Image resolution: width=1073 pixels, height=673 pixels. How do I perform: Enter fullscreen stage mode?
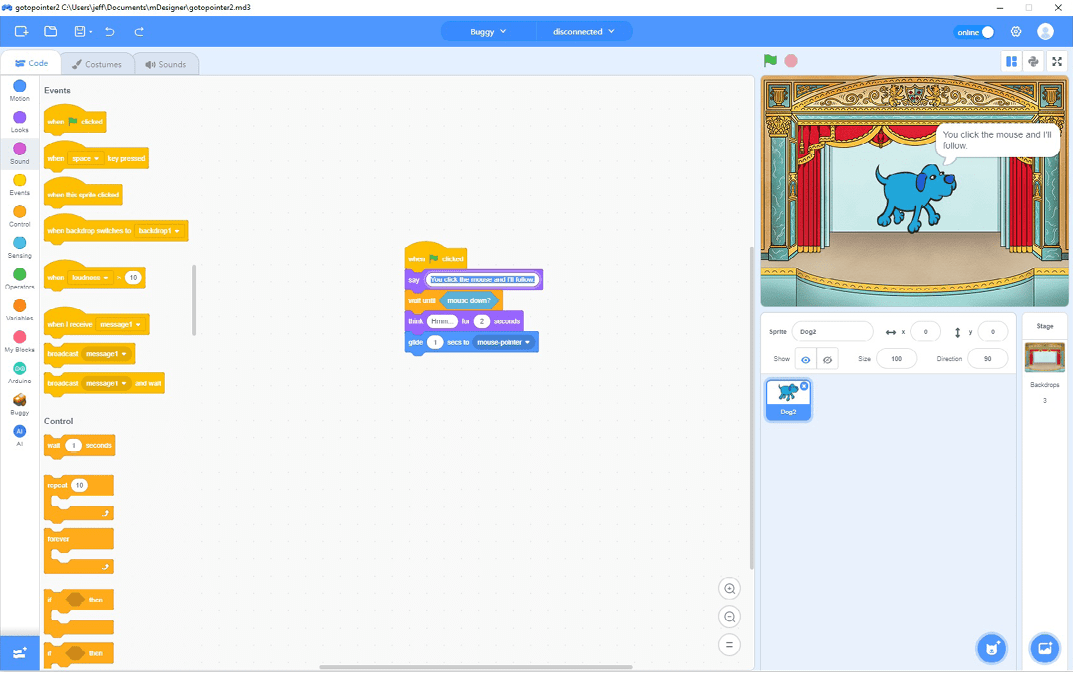1057,62
